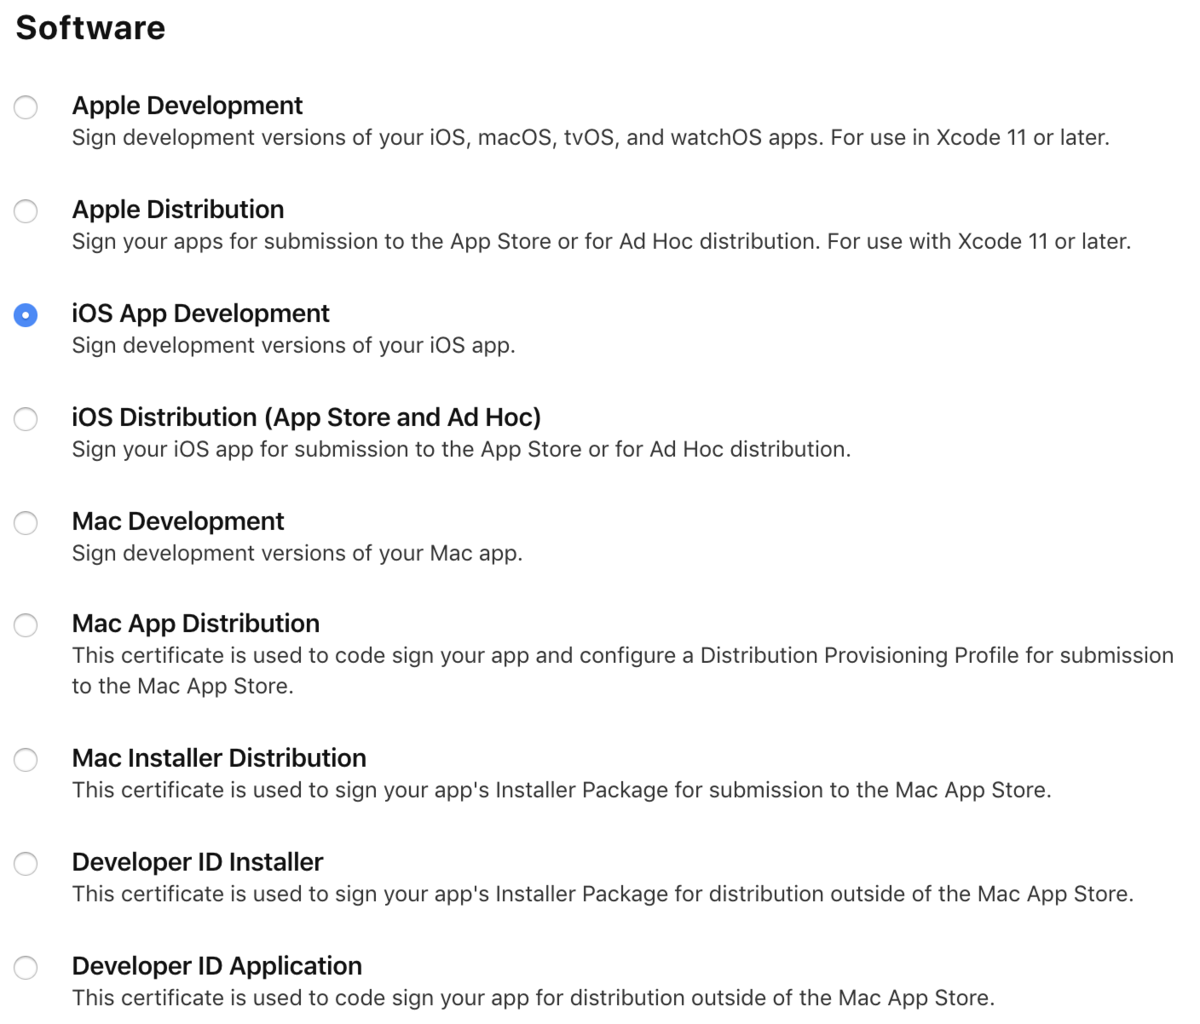Click description 'Sign your apps for submission to the App Store'
The height and width of the screenshot is (1024, 1200).
point(601,242)
